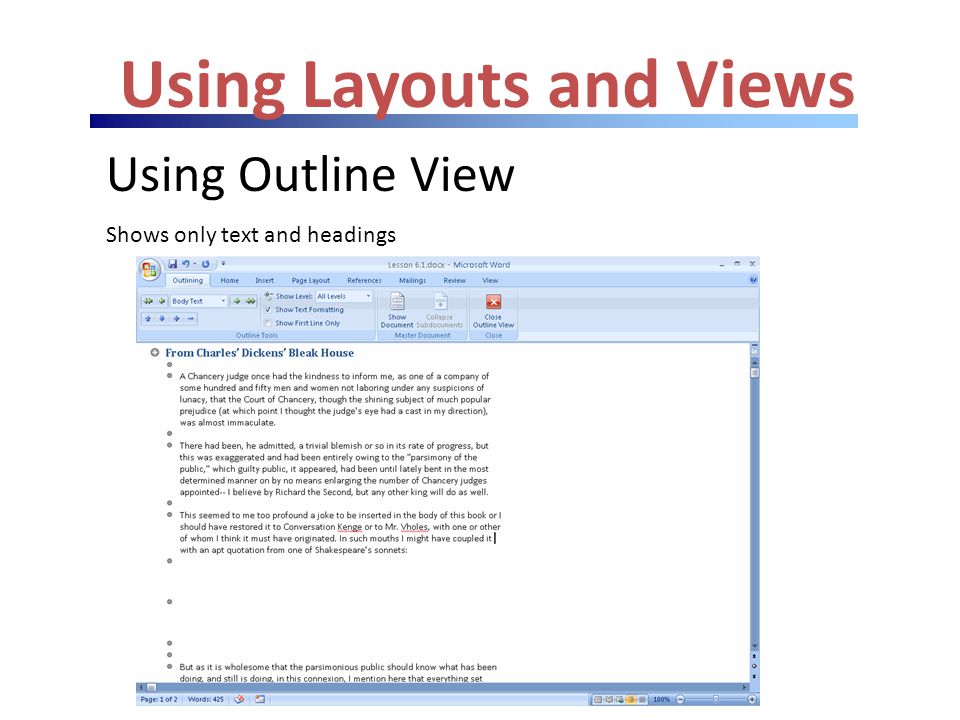Screen dimensions: 960x720
Task: Undo the last action
Action: coord(186,264)
